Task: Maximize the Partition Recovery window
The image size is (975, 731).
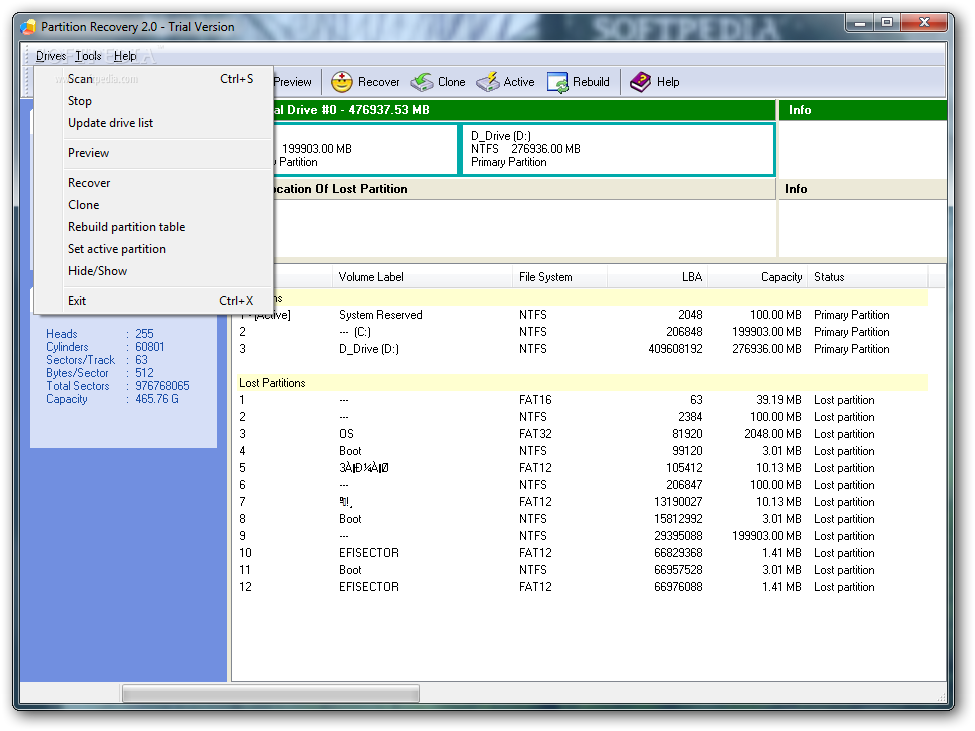Action: click(x=886, y=22)
